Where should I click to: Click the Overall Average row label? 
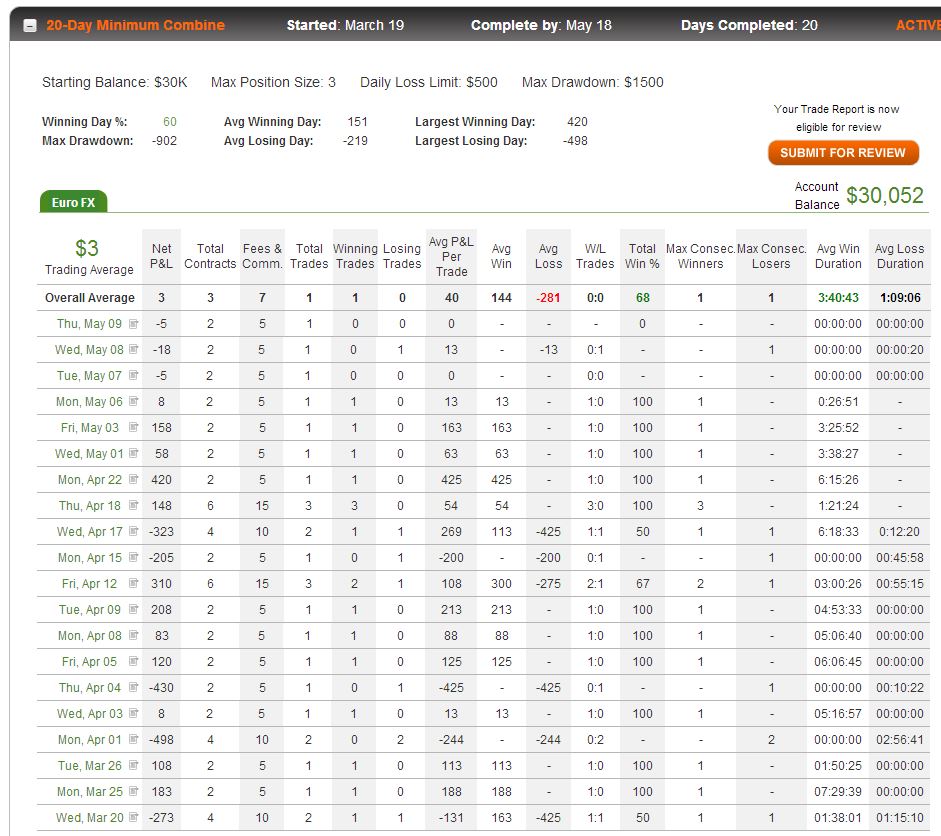click(x=90, y=298)
